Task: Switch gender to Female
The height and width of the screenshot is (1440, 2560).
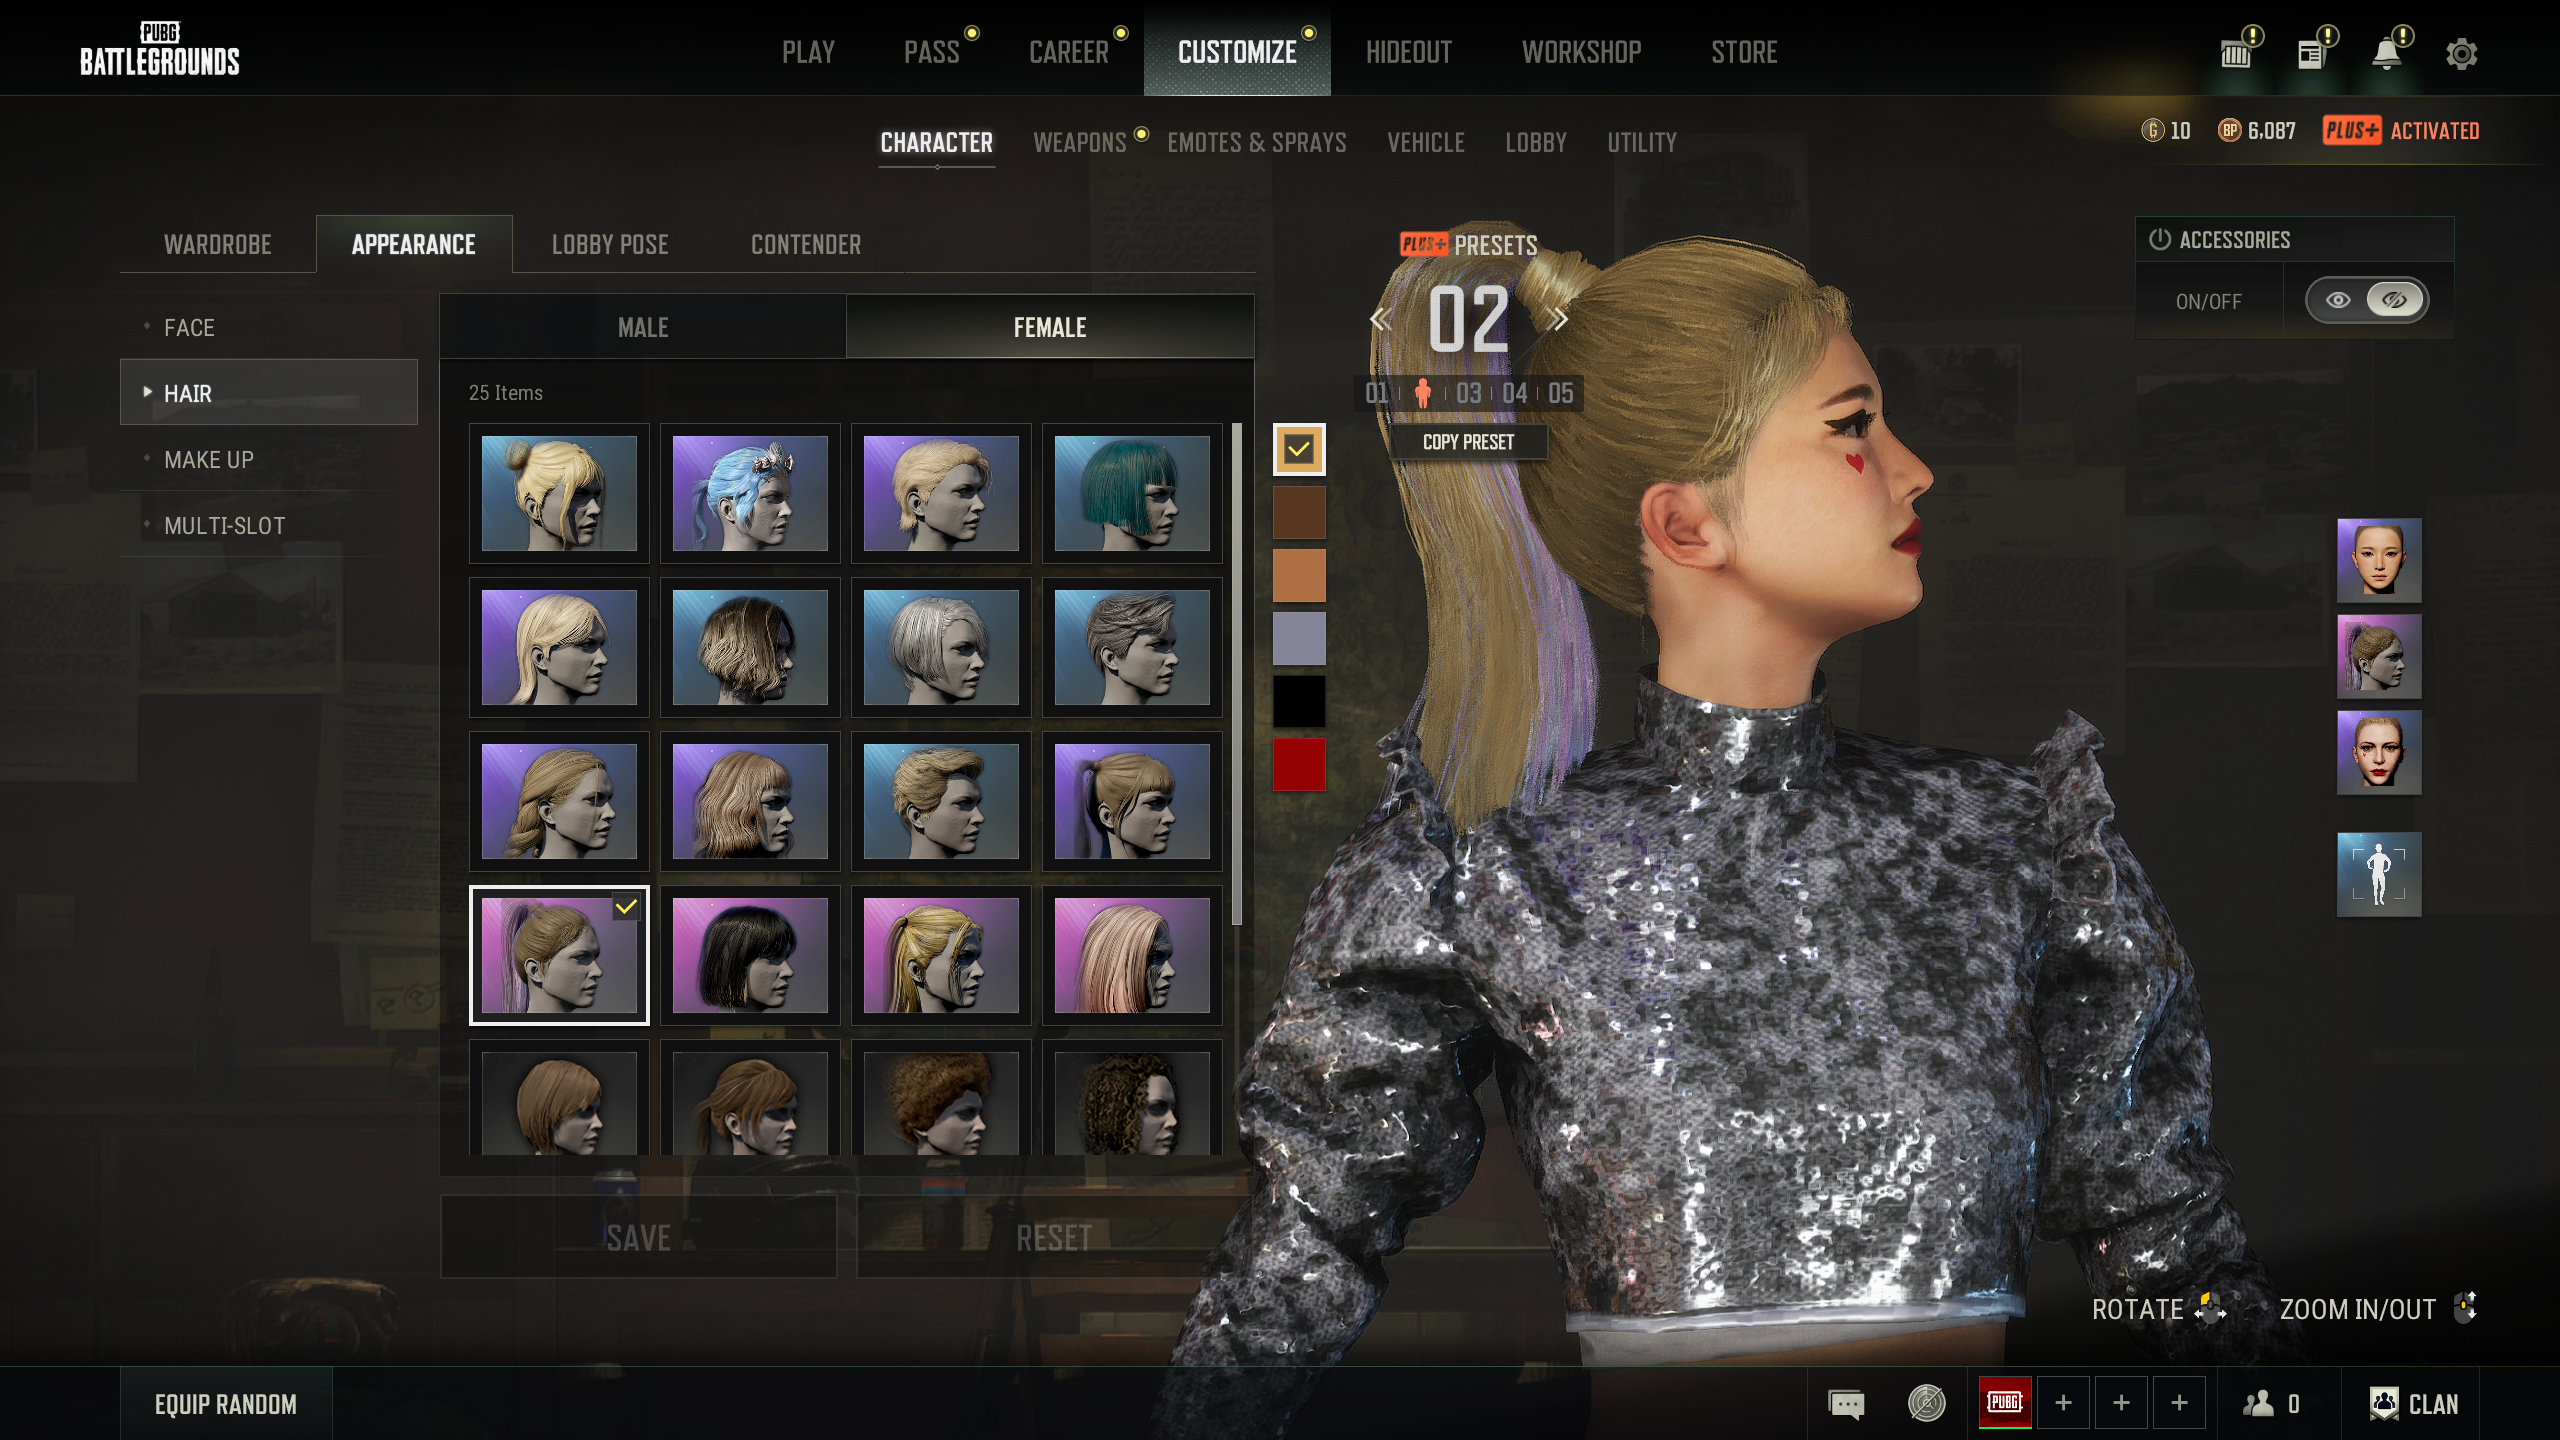Action: (1050, 327)
